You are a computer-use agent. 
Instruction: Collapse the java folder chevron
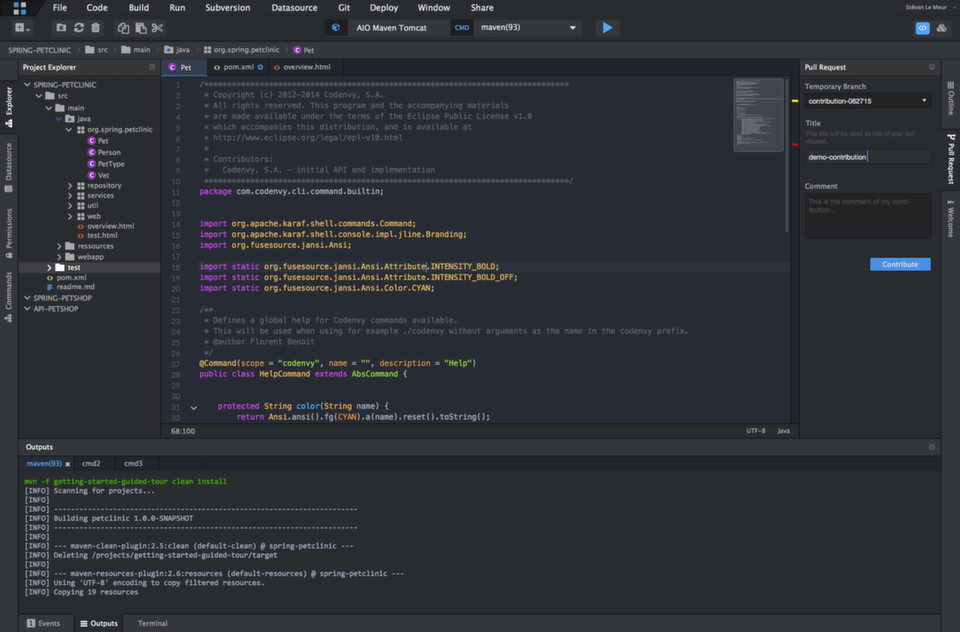59,119
